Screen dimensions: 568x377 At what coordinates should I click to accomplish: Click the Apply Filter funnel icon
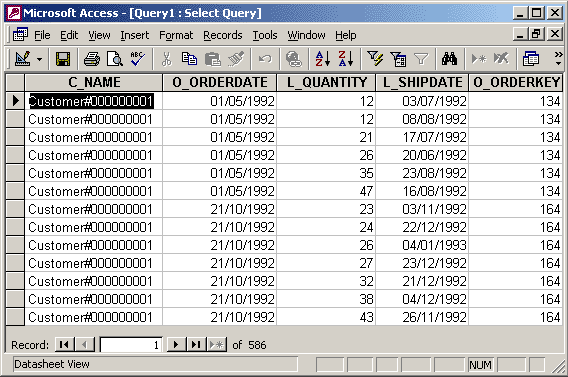421,59
